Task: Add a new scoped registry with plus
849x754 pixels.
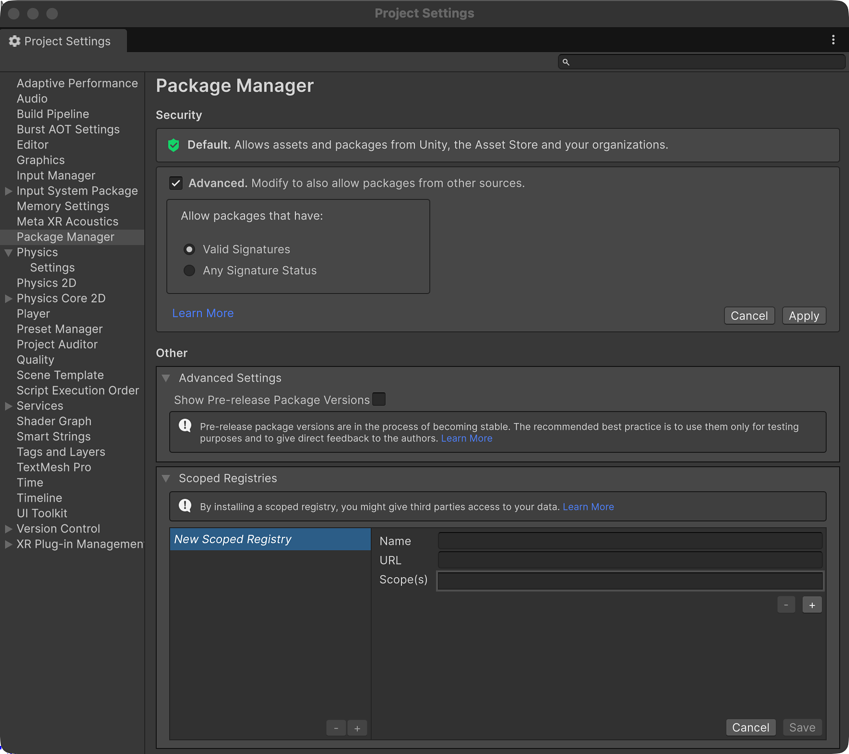Action: tap(357, 728)
